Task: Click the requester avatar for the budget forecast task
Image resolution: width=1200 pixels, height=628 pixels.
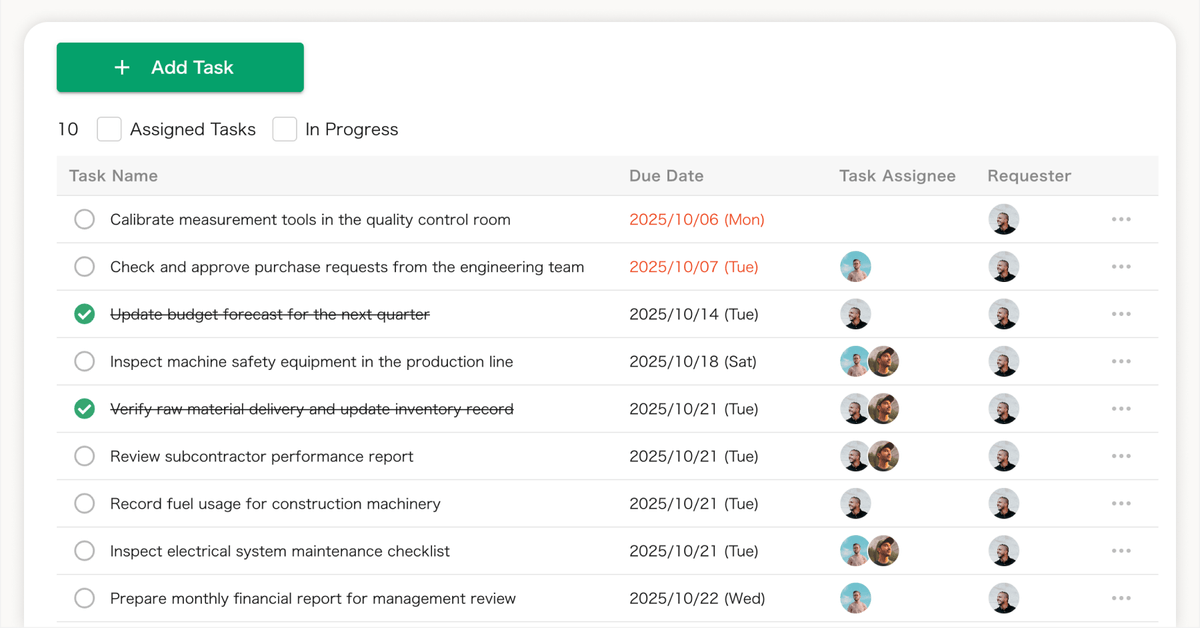Action: (x=1003, y=314)
